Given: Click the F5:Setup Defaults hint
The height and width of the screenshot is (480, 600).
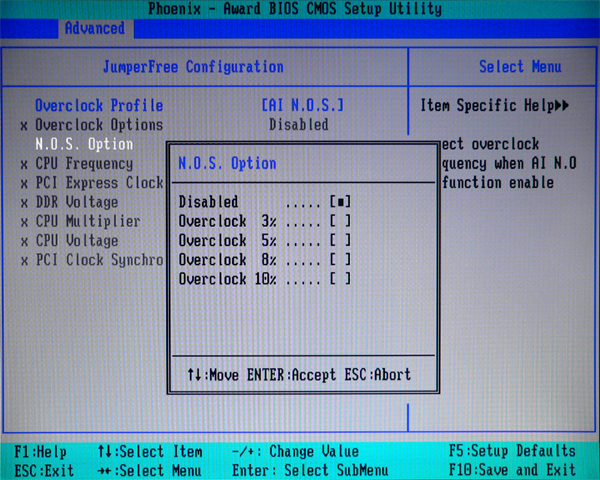Looking at the screenshot, I should (512, 451).
